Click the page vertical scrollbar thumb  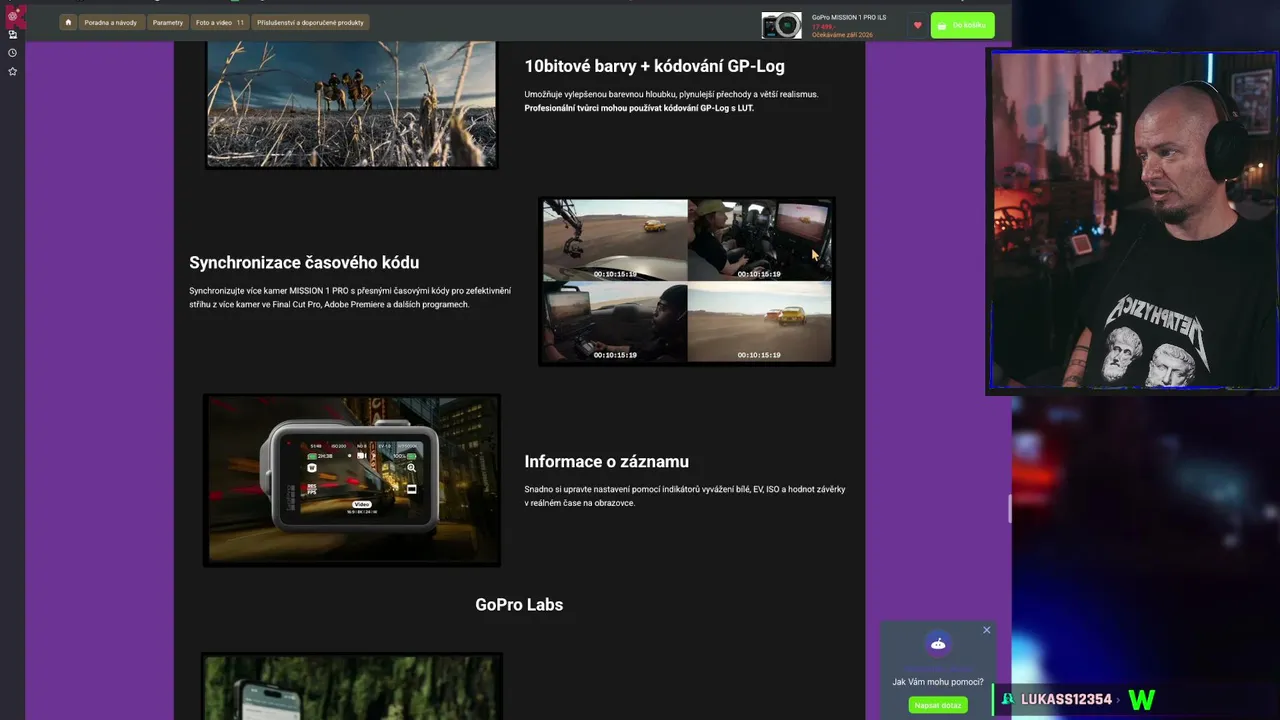pyautogui.click(x=1009, y=508)
